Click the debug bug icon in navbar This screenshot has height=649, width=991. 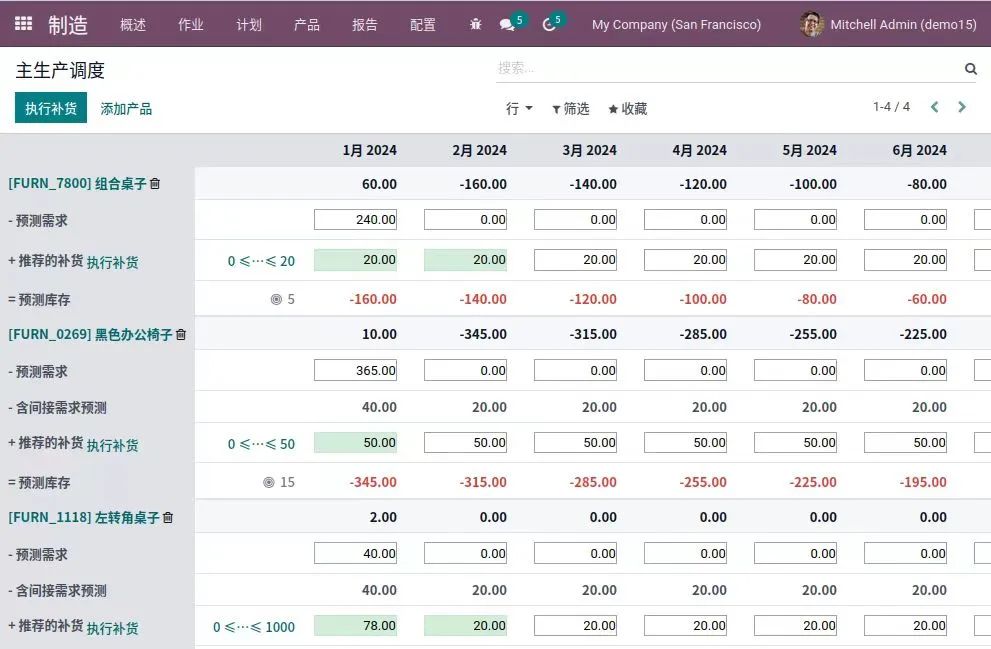click(x=475, y=25)
